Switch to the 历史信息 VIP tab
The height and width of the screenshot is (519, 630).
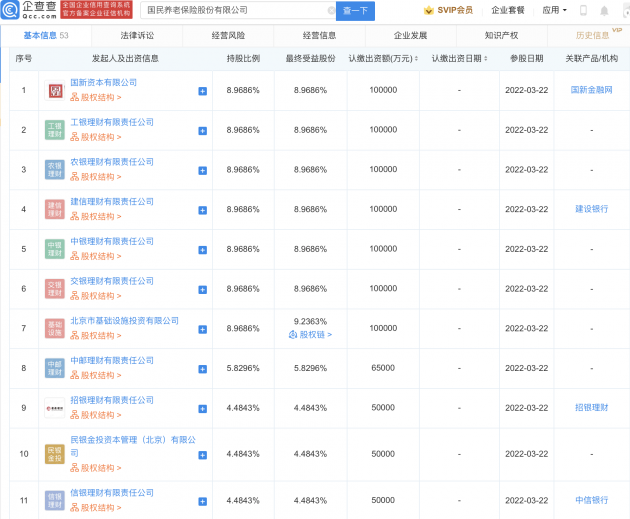(x=593, y=35)
